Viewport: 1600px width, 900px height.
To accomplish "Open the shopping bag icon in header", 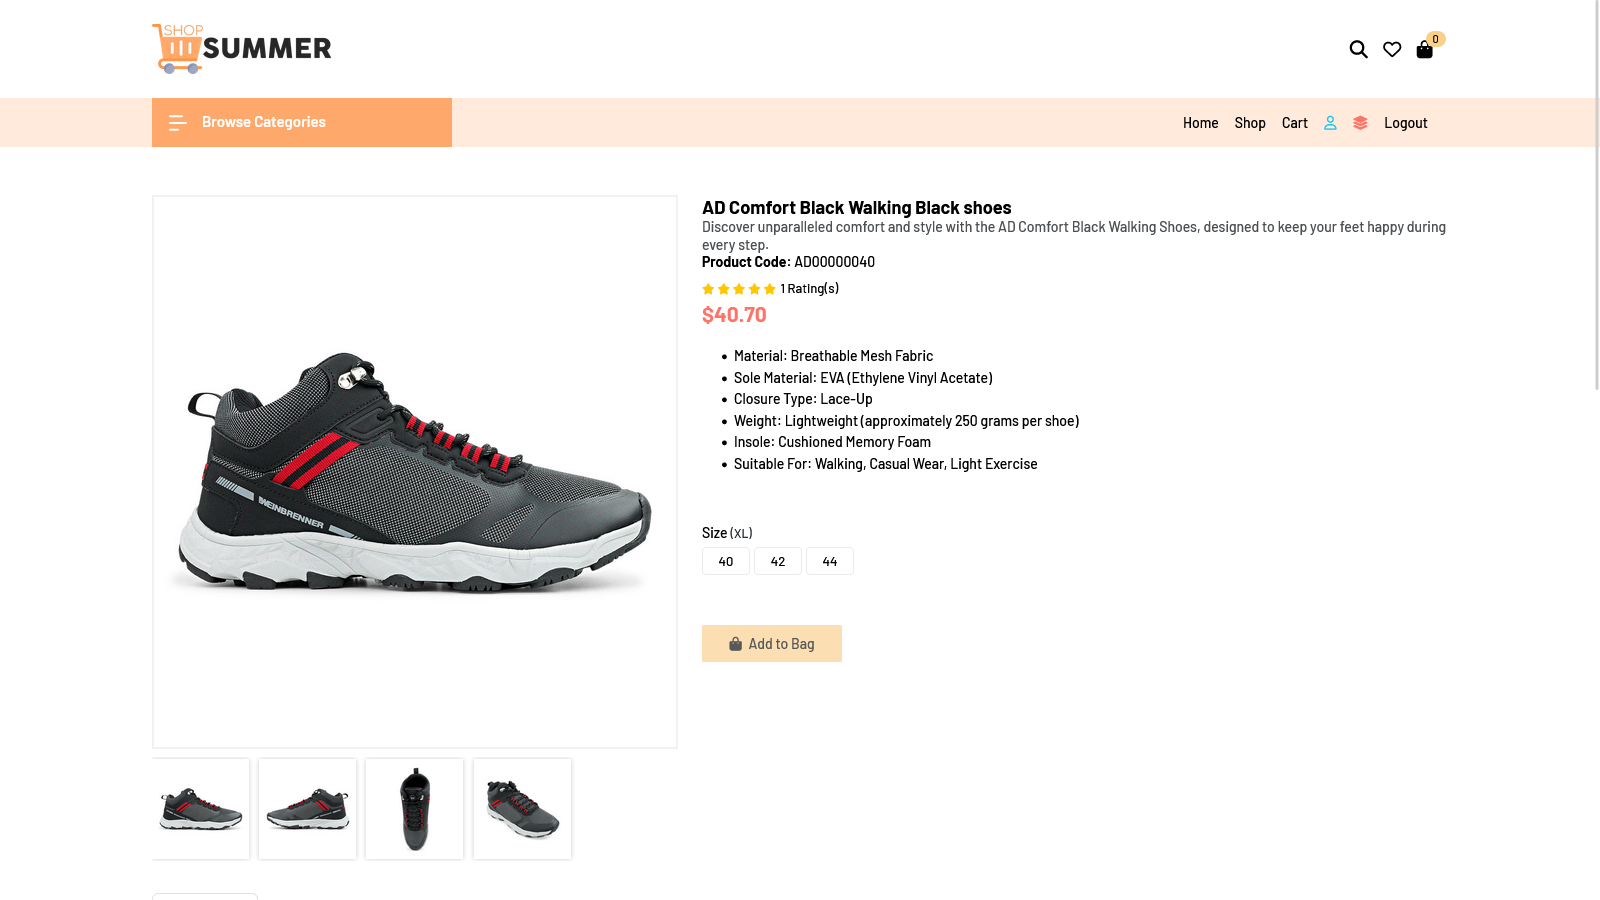I will pos(1425,50).
